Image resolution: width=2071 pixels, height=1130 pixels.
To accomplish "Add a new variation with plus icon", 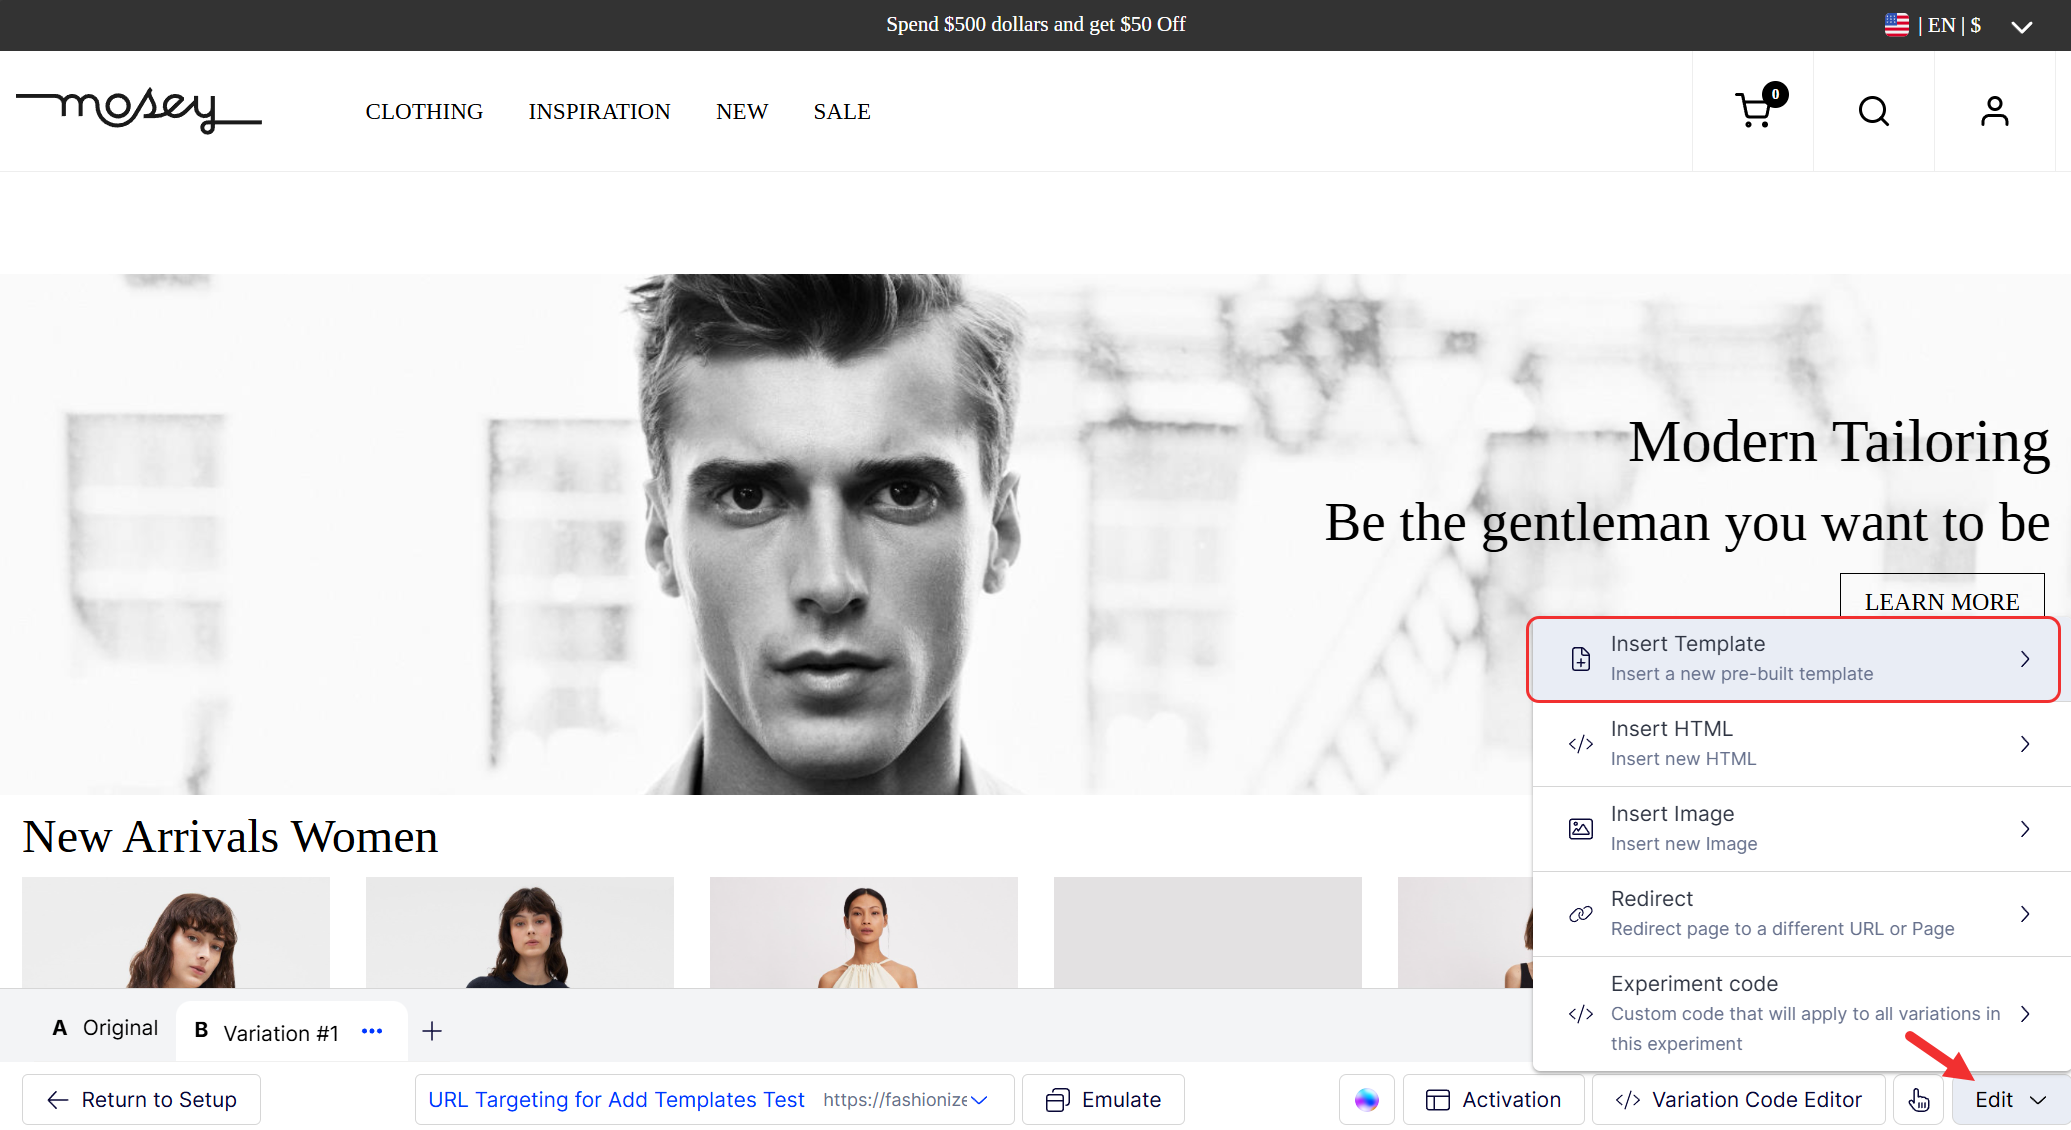I will click(x=432, y=1031).
